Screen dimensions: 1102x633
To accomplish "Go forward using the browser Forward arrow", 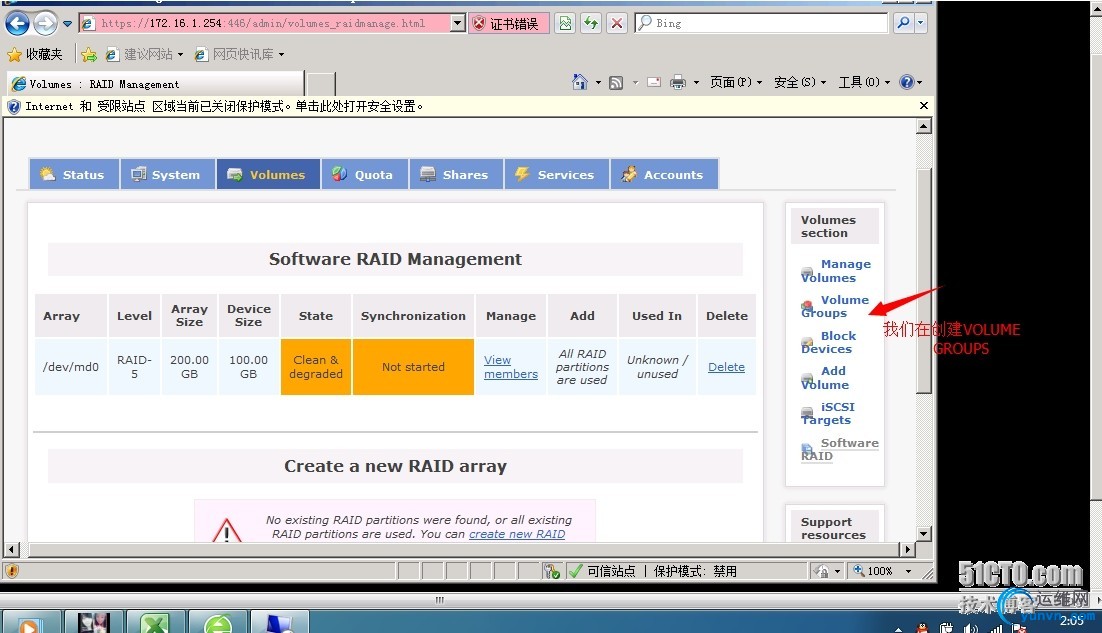I will 45,23.
